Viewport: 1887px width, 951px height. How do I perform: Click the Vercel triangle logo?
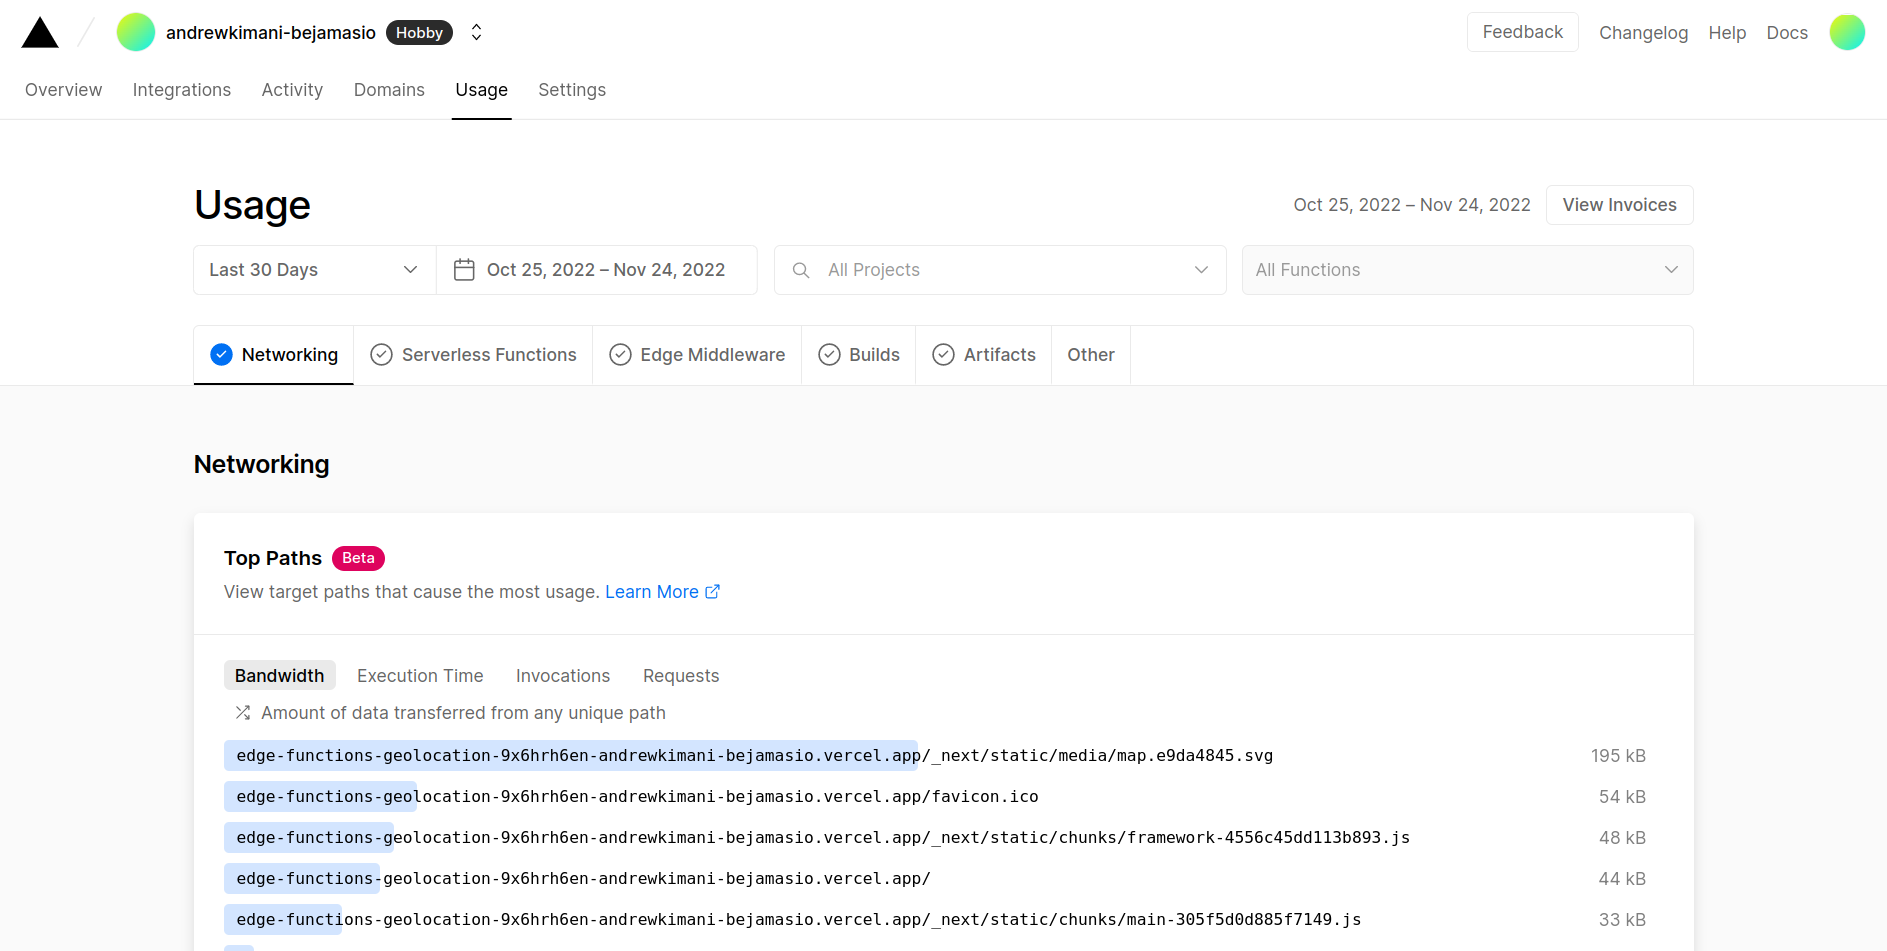coord(40,33)
